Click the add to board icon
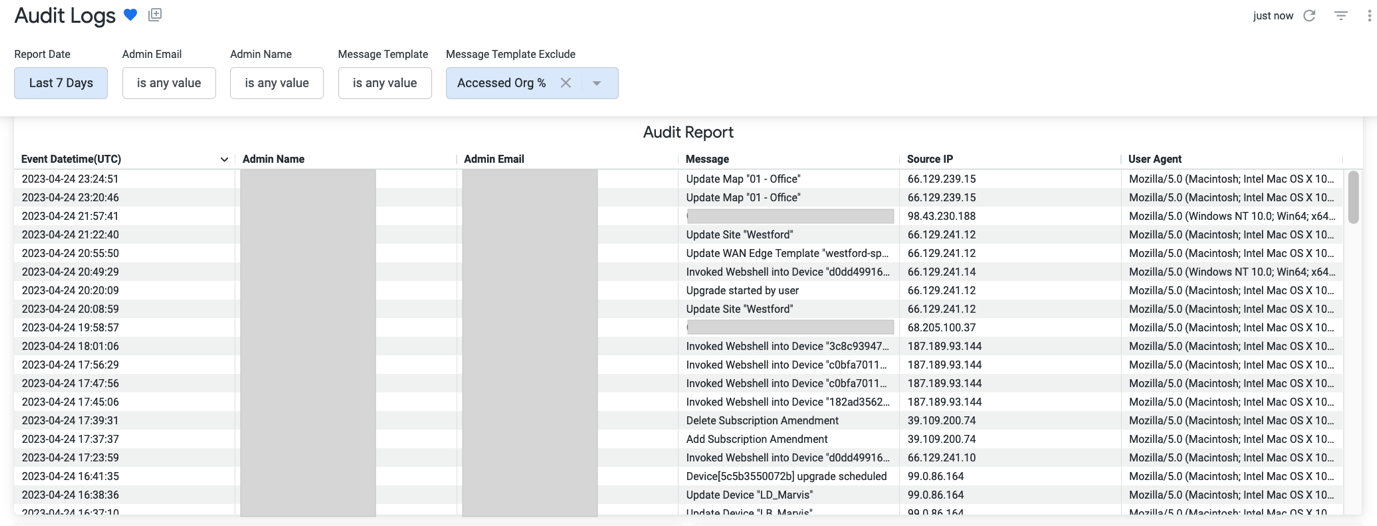1377x526 pixels. pyautogui.click(x=155, y=15)
